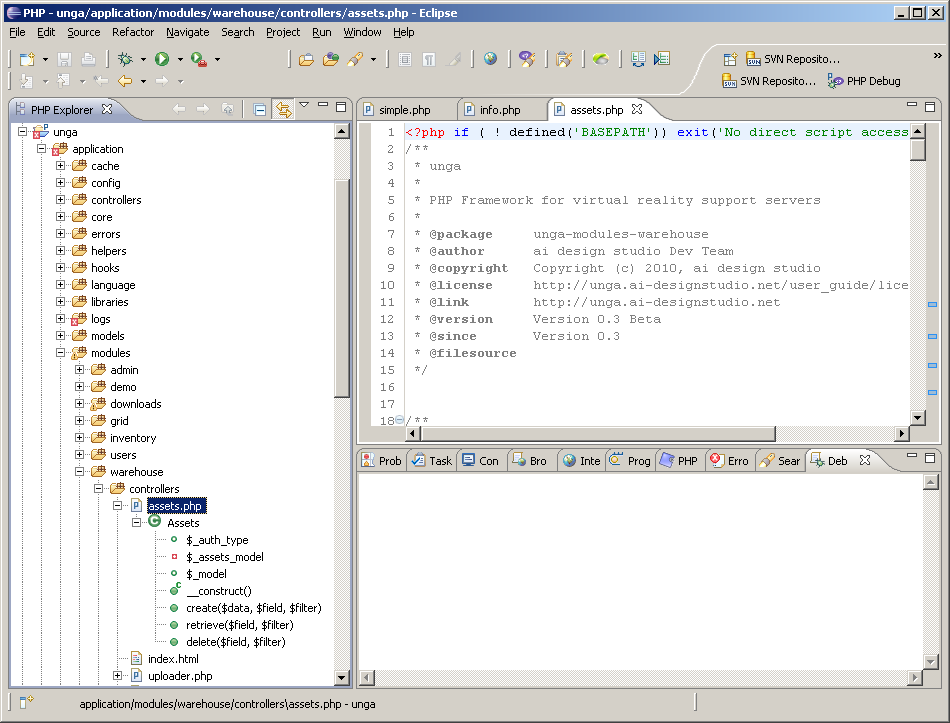Image resolution: width=950 pixels, height=723 pixels.
Task: Collapse the warehouse controllers folder
Action: pyautogui.click(x=97, y=488)
